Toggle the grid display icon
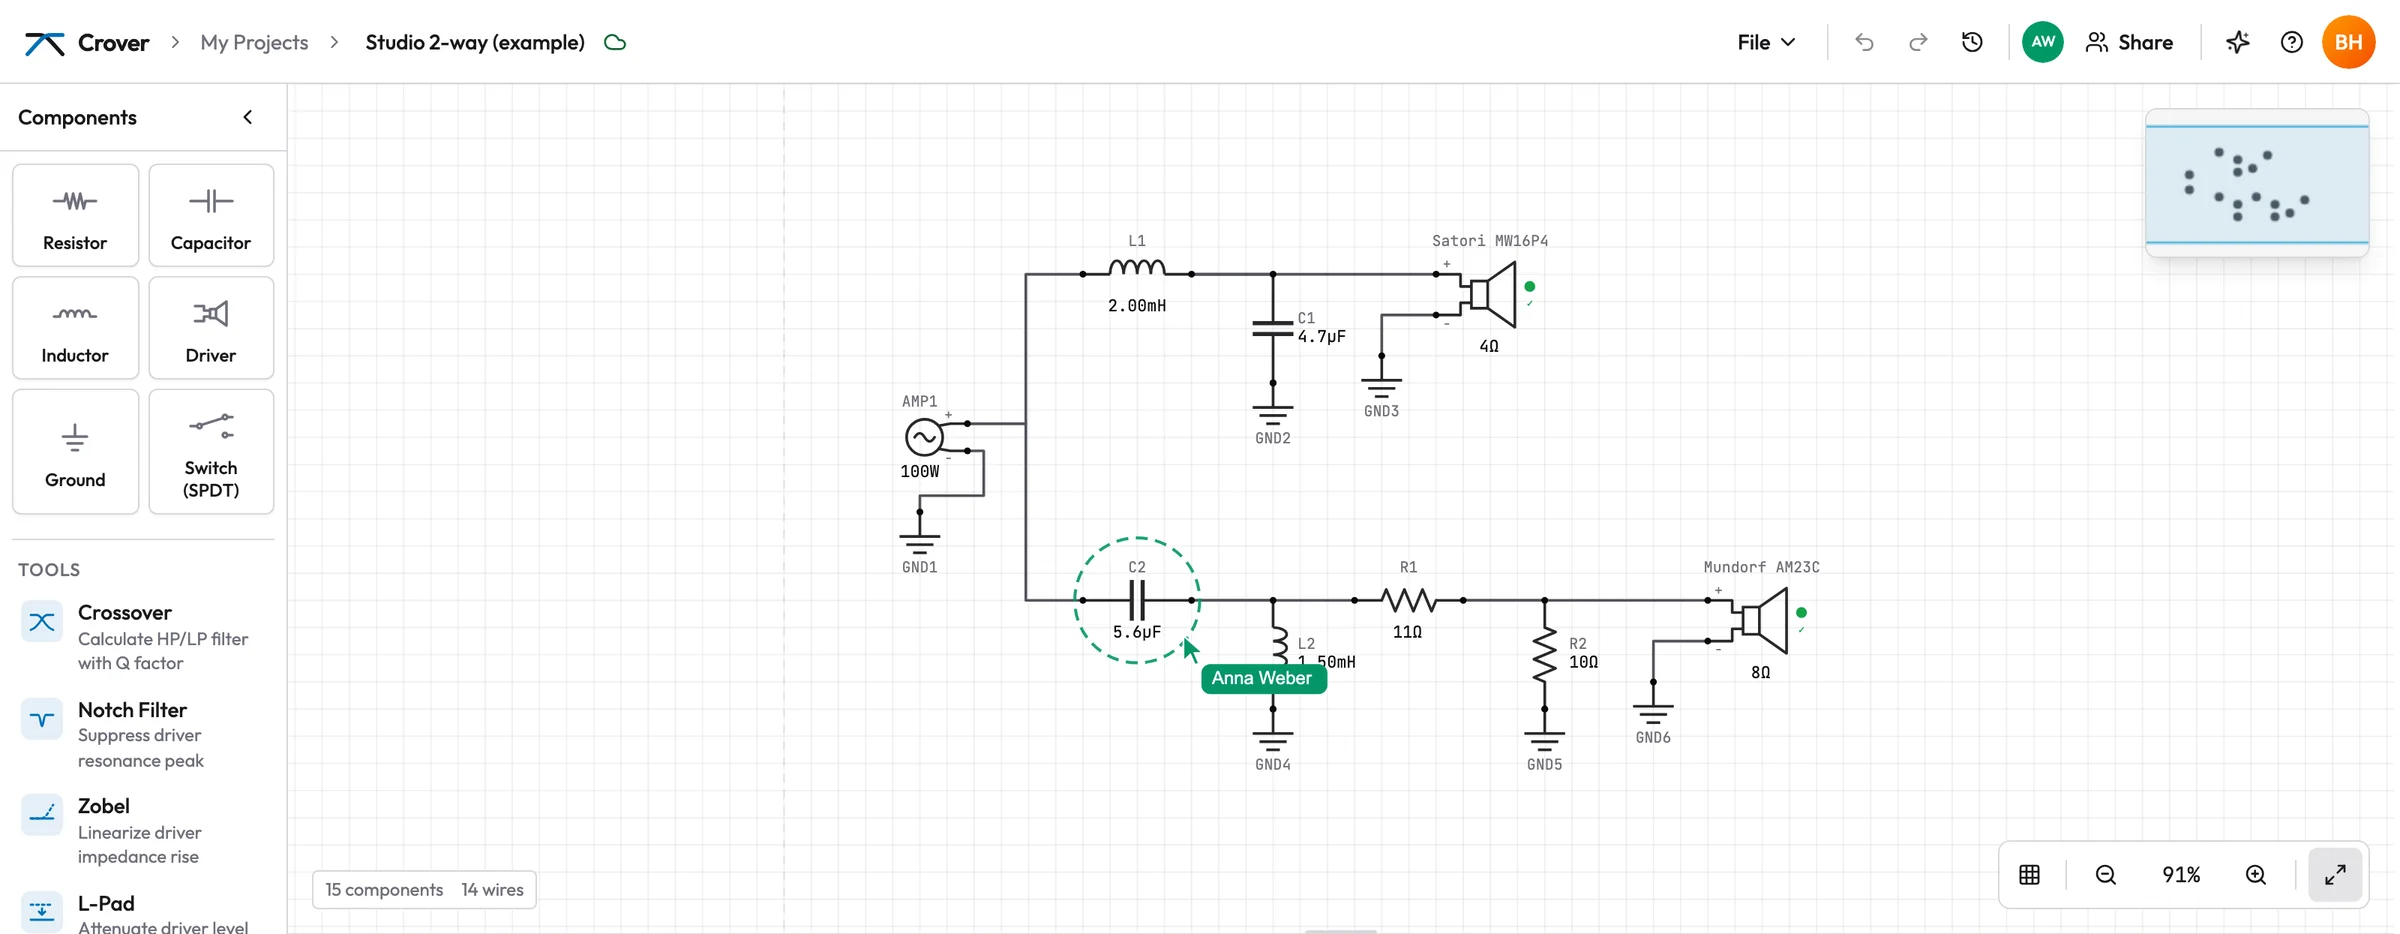The width and height of the screenshot is (2400, 934). [2029, 875]
